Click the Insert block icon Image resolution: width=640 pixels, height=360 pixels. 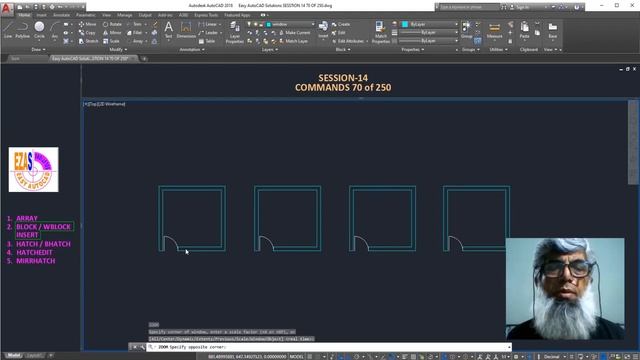[x=323, y=30]
